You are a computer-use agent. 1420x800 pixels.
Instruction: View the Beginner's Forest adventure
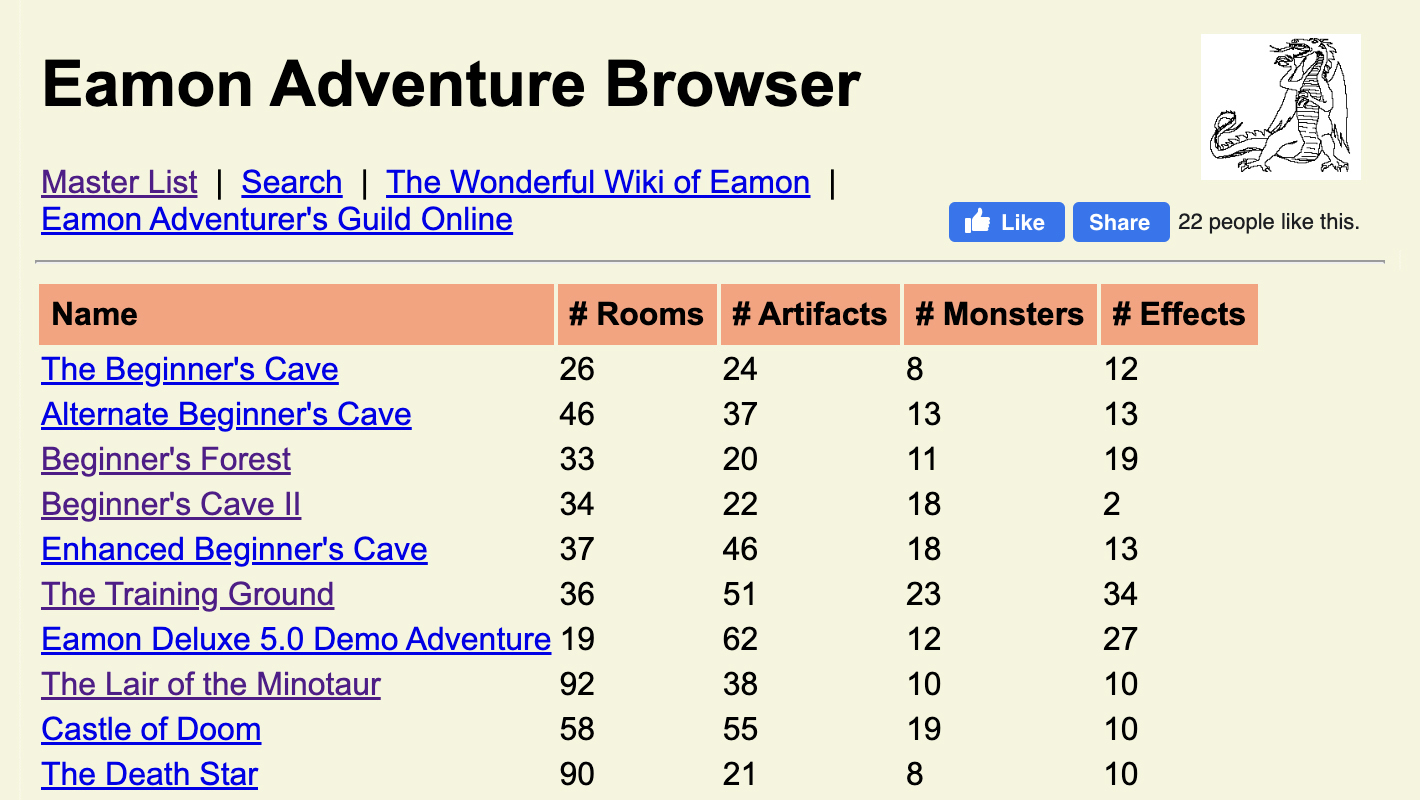coord(166,459)
